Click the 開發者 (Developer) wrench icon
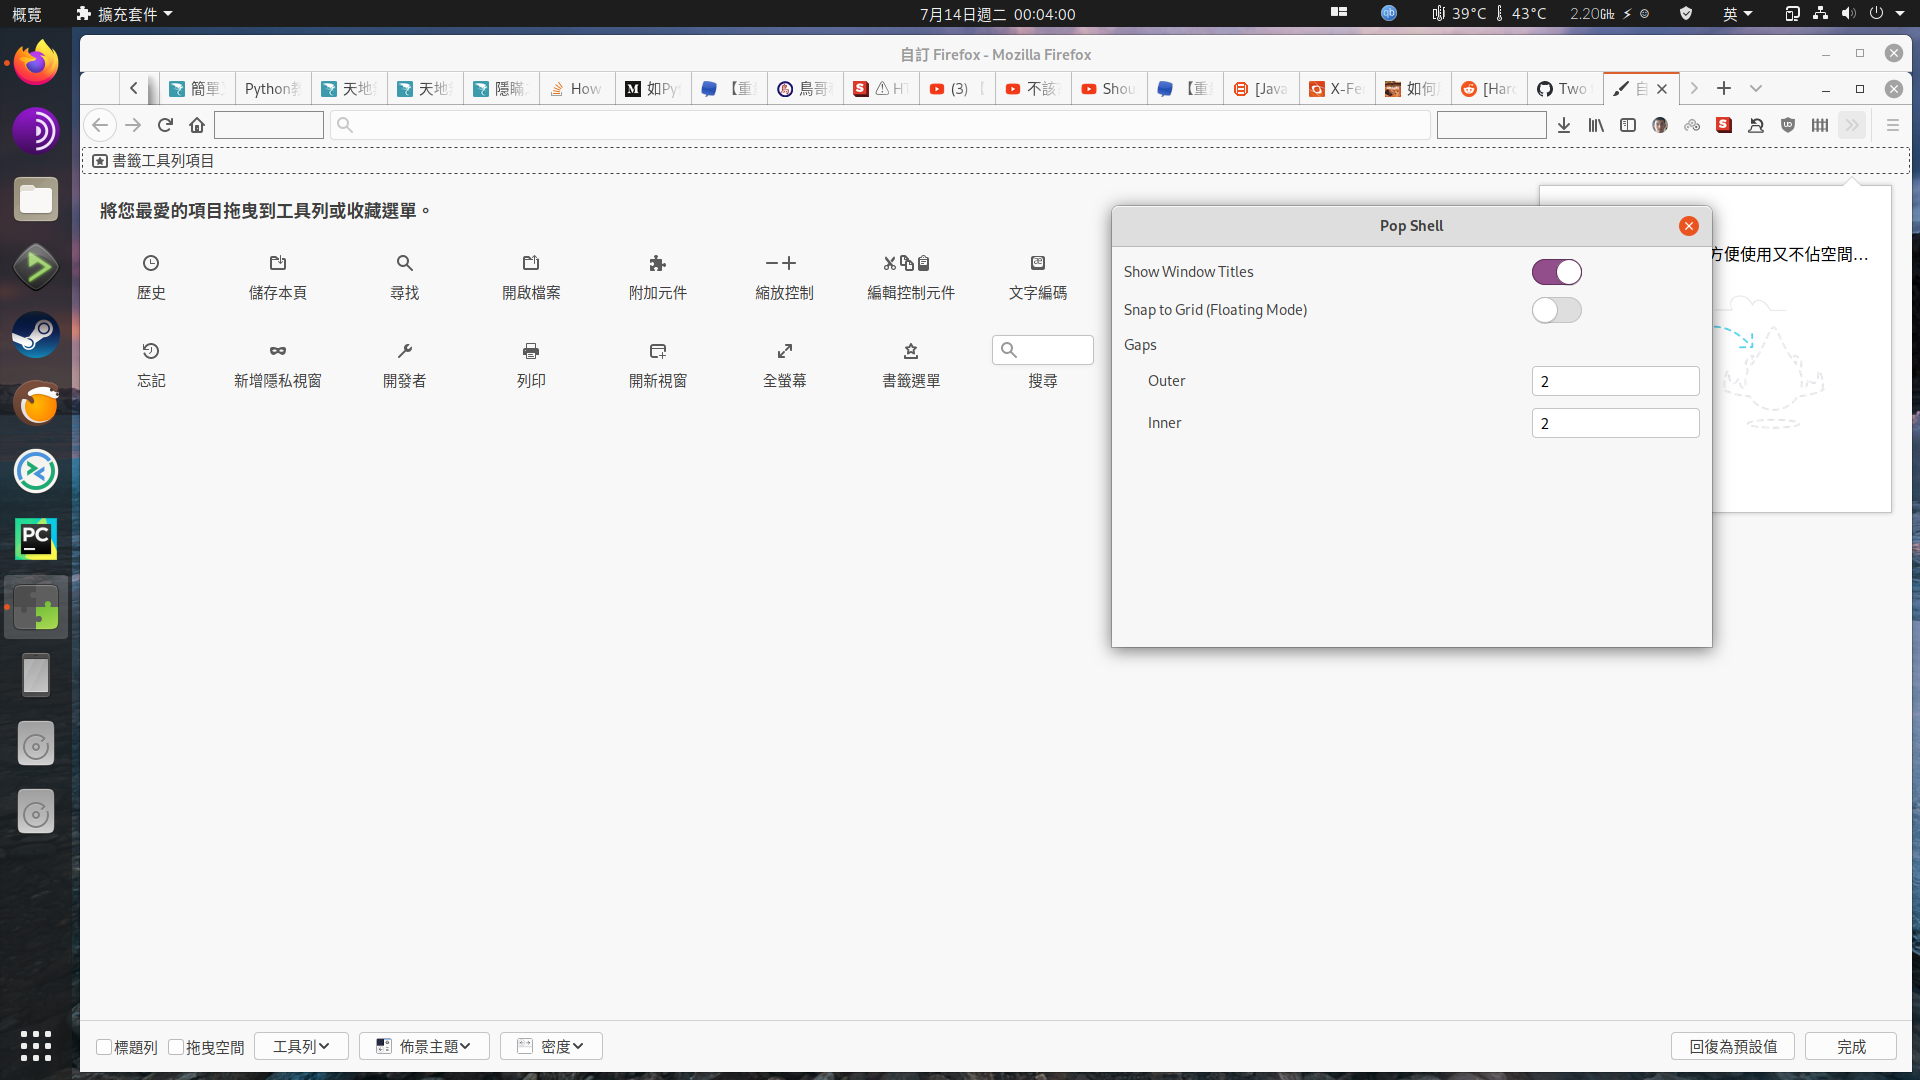The height and width of the screenshot is (1080, 1920). (405, 351)
